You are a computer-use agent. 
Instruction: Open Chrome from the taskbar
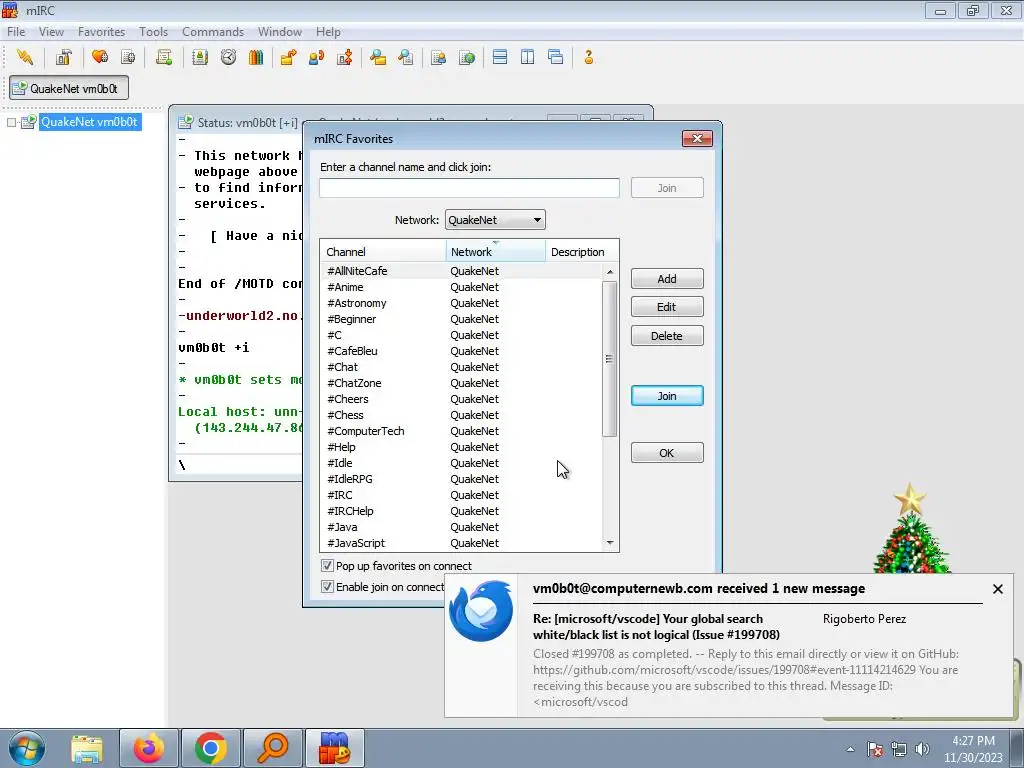coord(210,748)
